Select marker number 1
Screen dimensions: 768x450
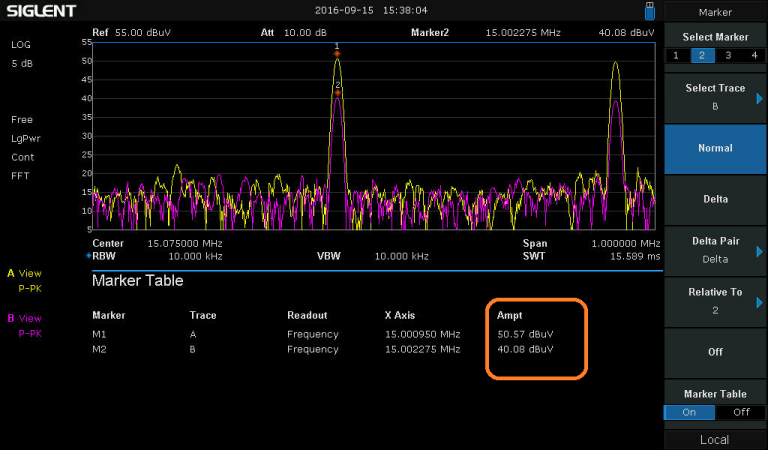click(676, 55)
